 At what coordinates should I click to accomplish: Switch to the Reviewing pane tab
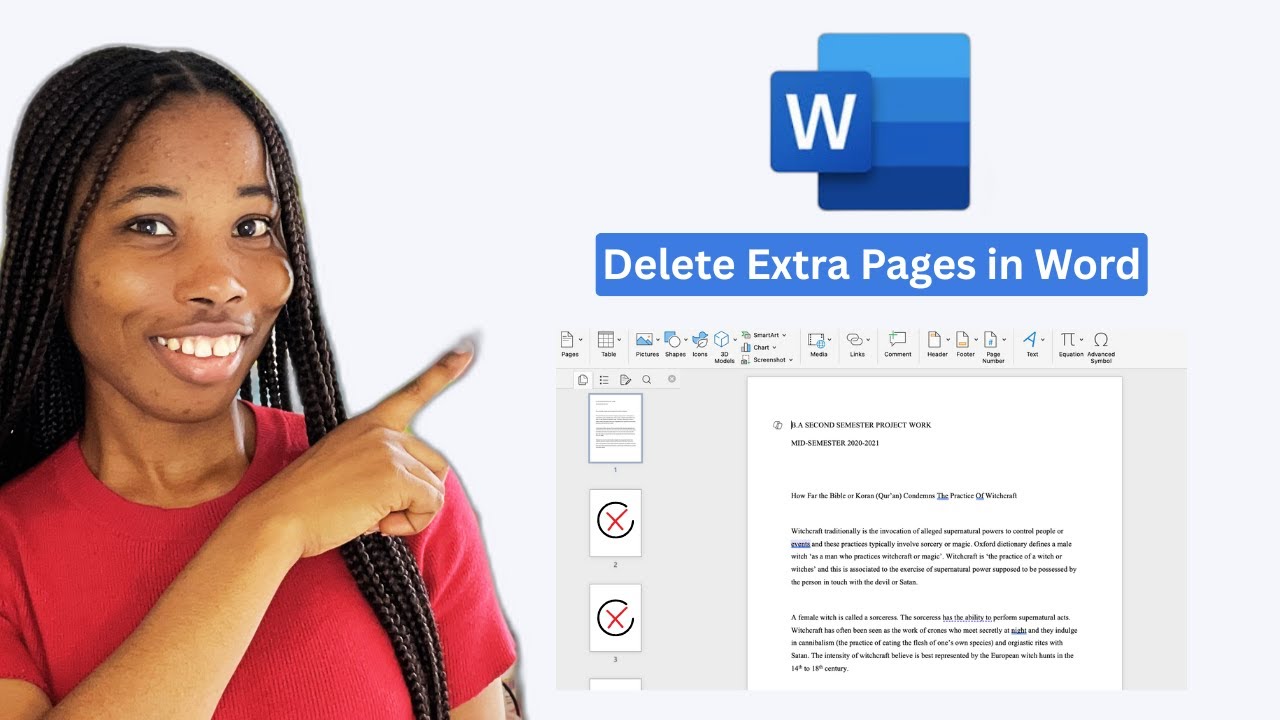pos(625,380)
